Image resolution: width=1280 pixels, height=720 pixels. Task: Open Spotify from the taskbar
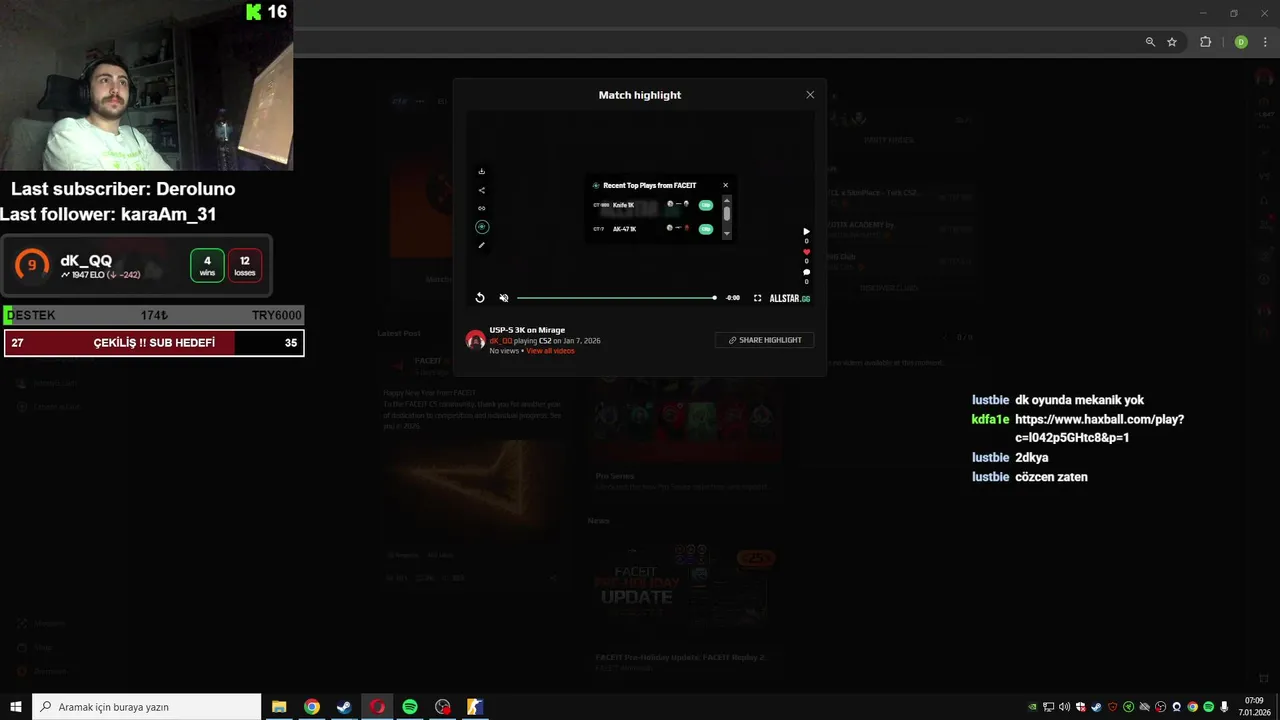[x=410, y=707]
